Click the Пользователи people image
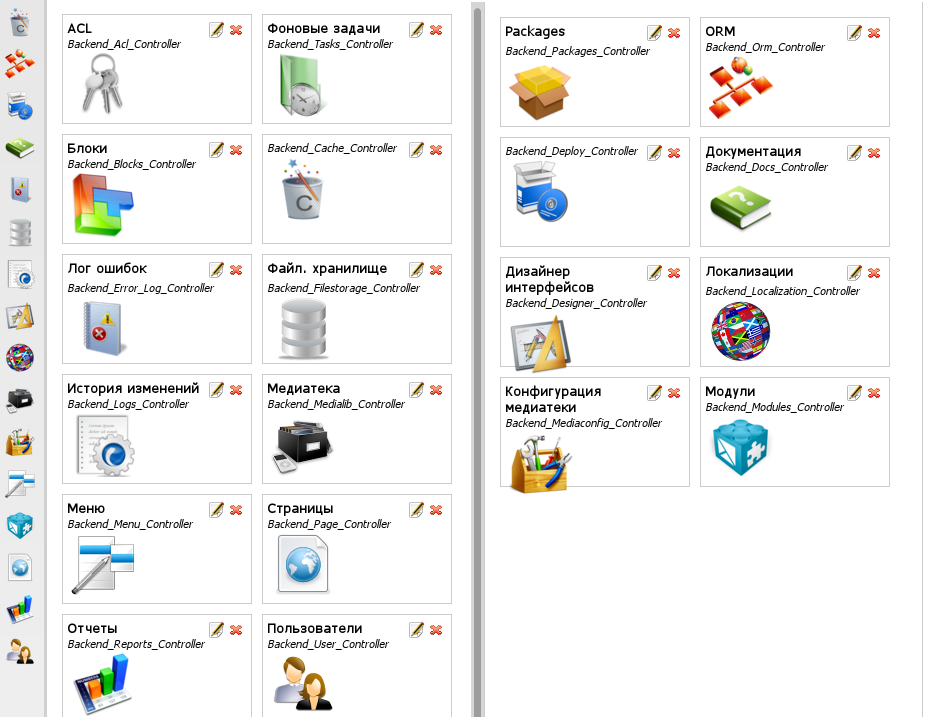Screen dimensions: 938x717 tap(303, 684)
